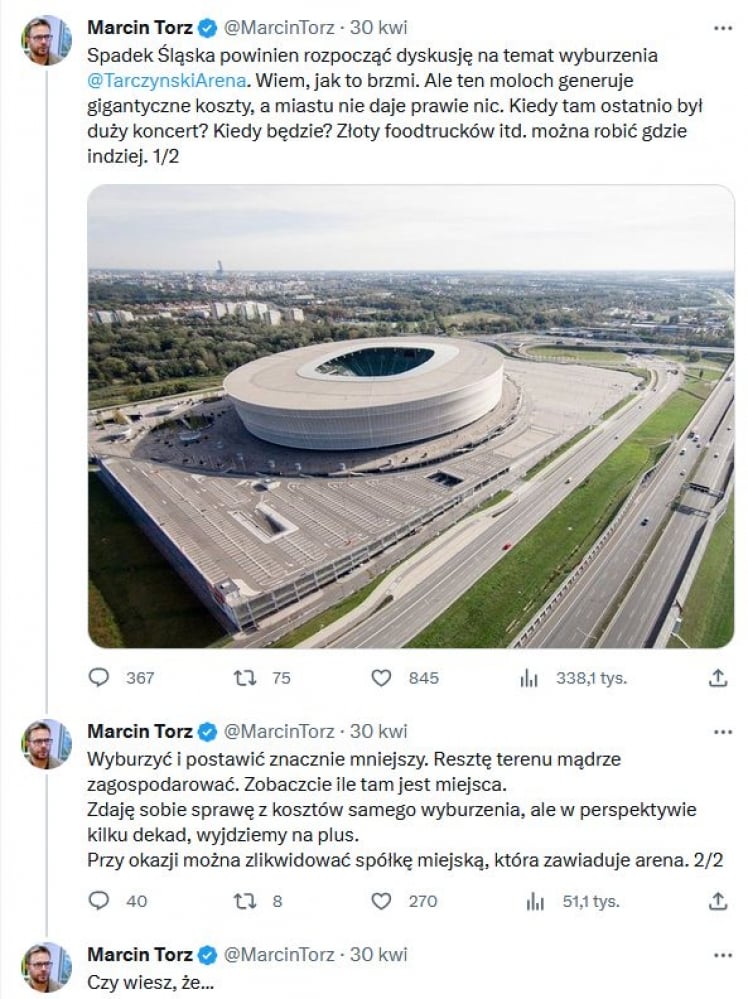The height and width of the screenshot is (999, 748).
Task: Retweet the second tweet with 8 retweets
Action: [x=245, y=901]
